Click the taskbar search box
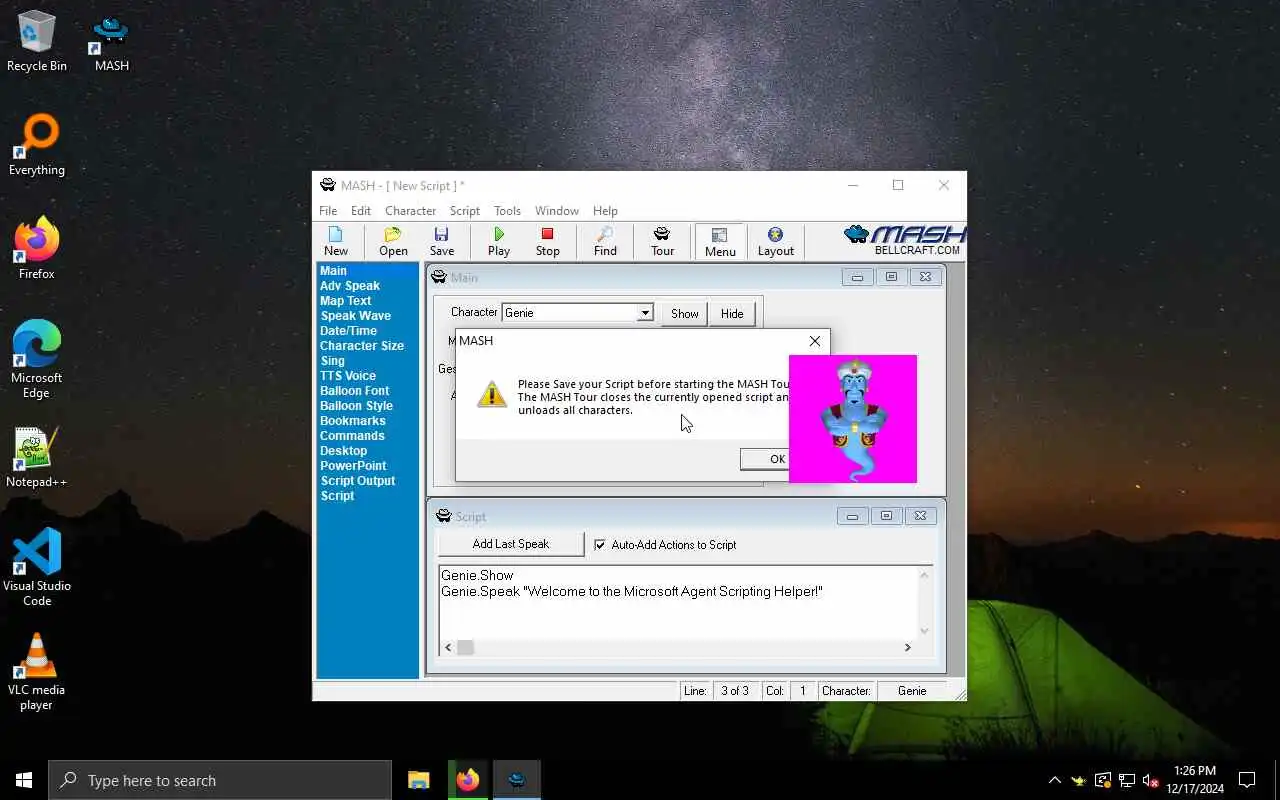1280x800 pixels. [x=220, y=780]
